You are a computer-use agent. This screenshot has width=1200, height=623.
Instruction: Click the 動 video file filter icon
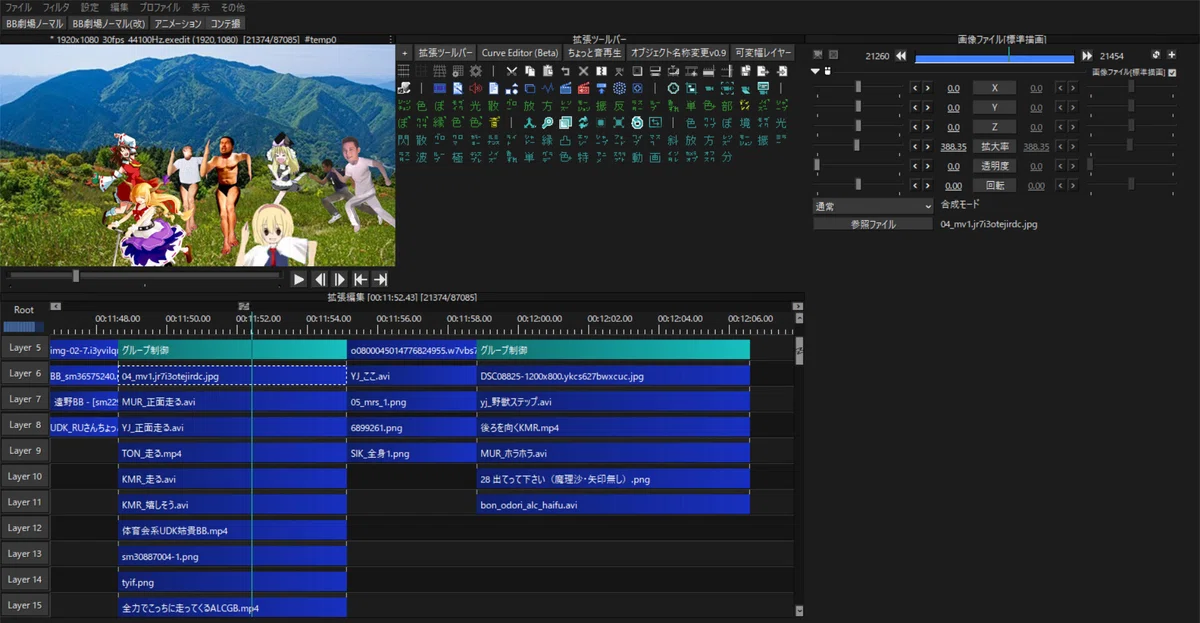click(637, 157)
